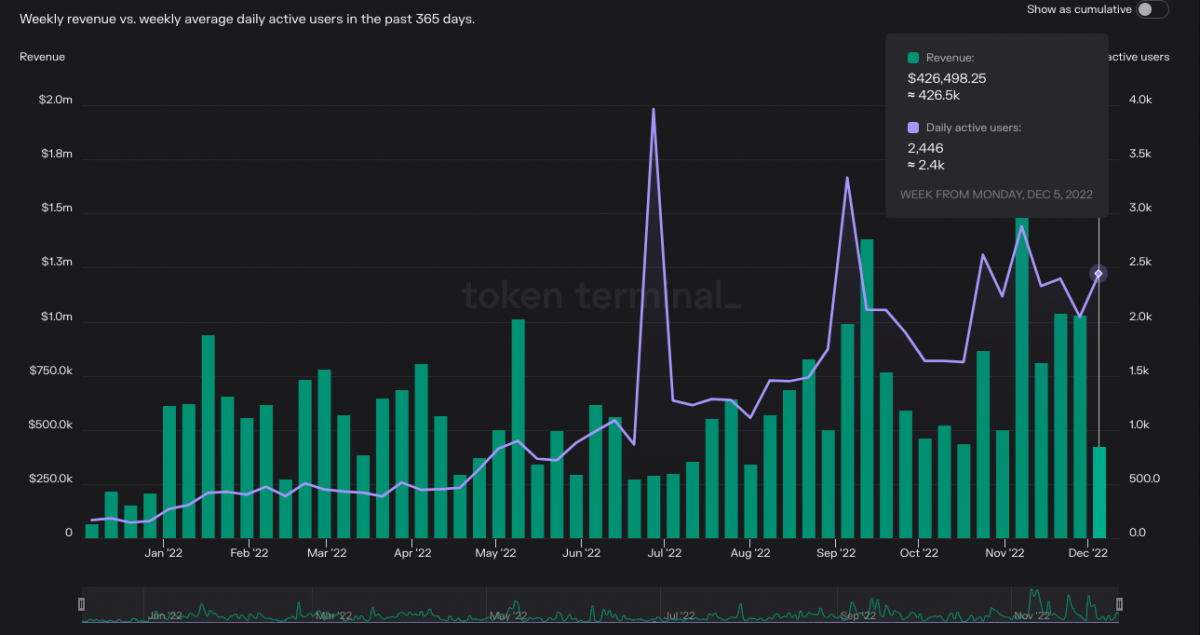Click the Revenue axis title
Screen dimensions: 1200x635
point(42,57)
